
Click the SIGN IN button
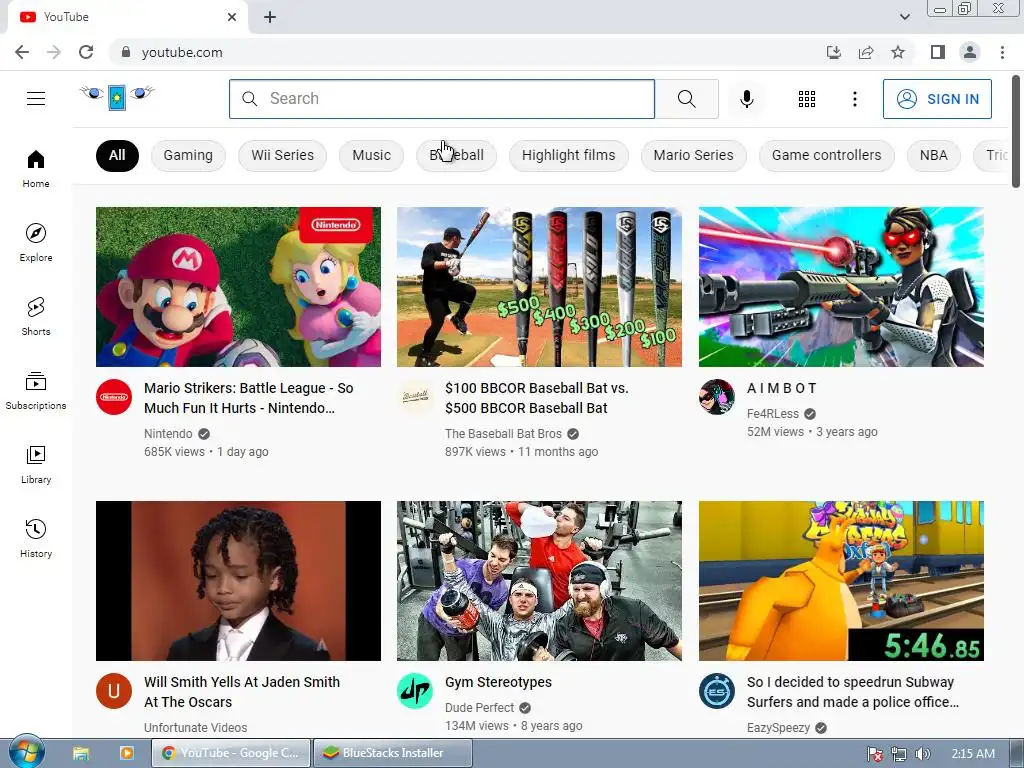[937, 99]
